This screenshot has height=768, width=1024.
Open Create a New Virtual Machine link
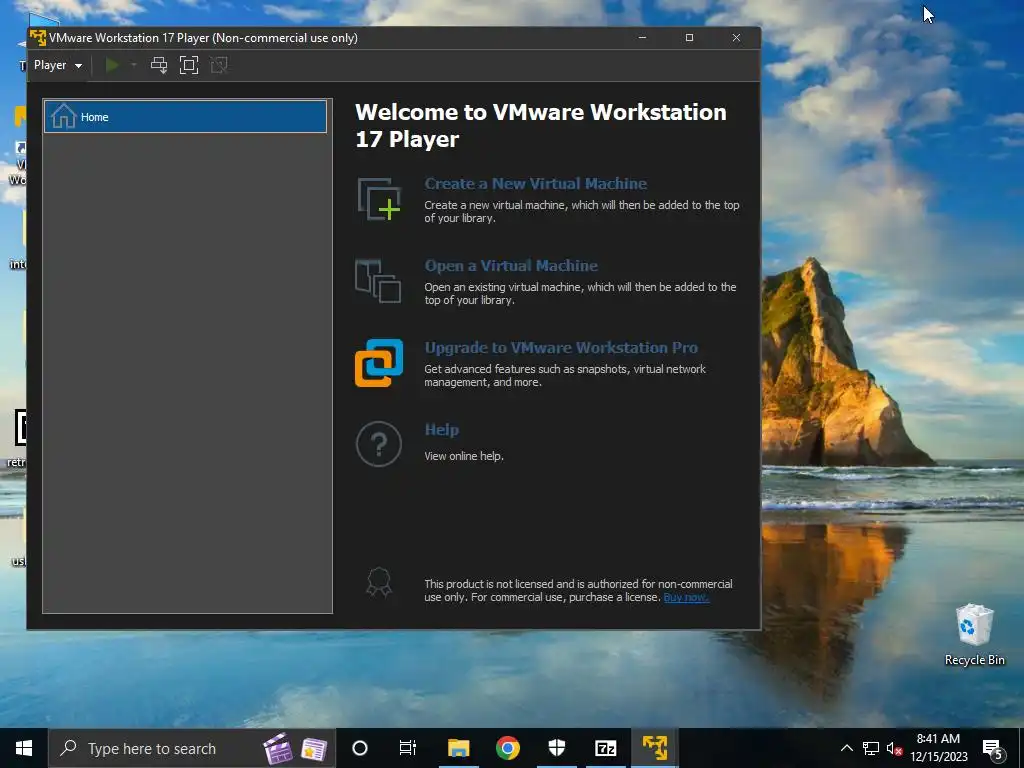[536, 184]
